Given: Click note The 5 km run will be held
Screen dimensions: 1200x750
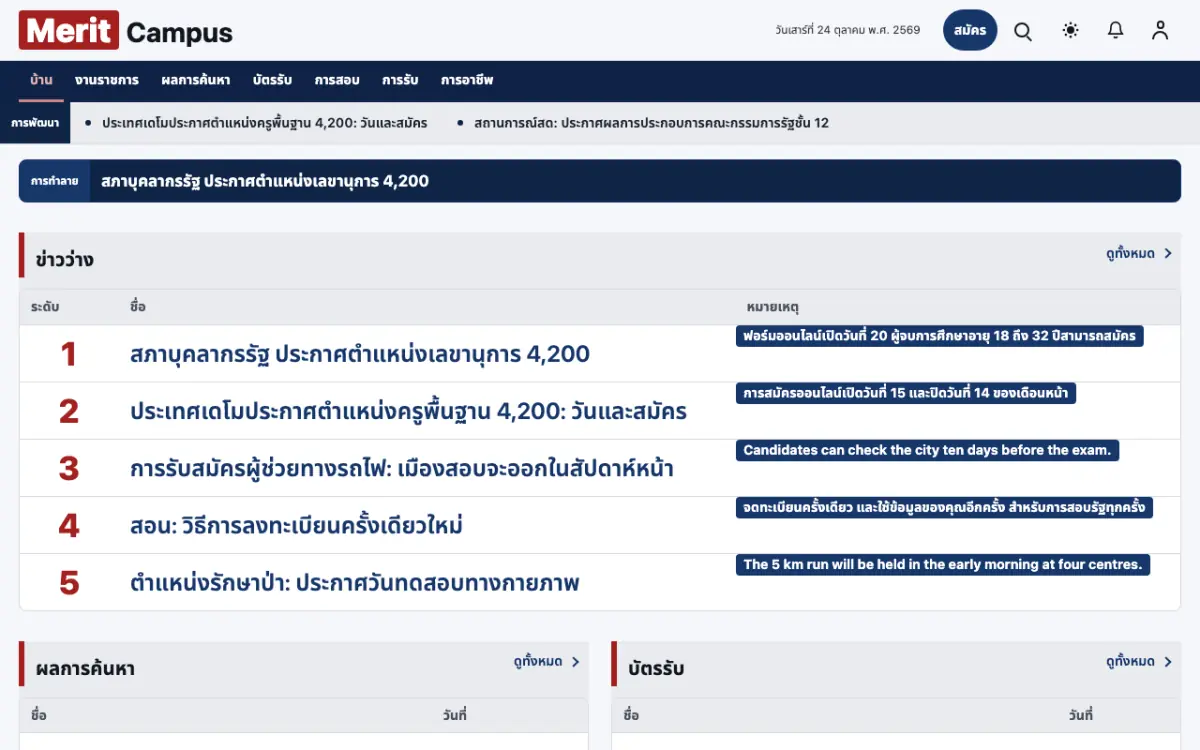Looking at the screenshot, I should tap(943, 564).
